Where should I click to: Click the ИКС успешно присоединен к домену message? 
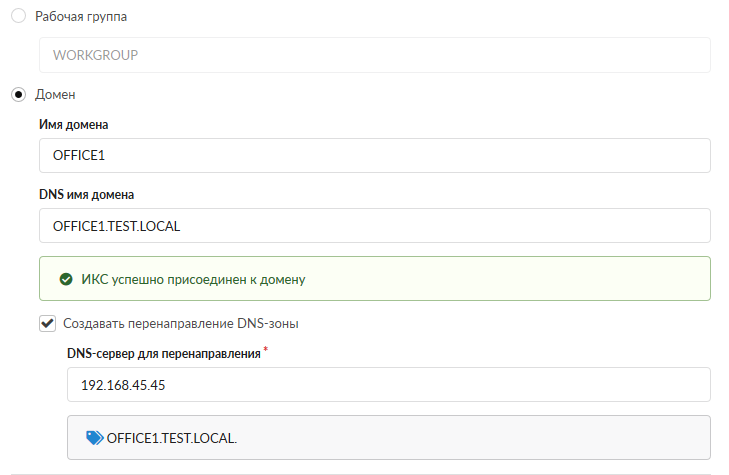tap(193, 279)
